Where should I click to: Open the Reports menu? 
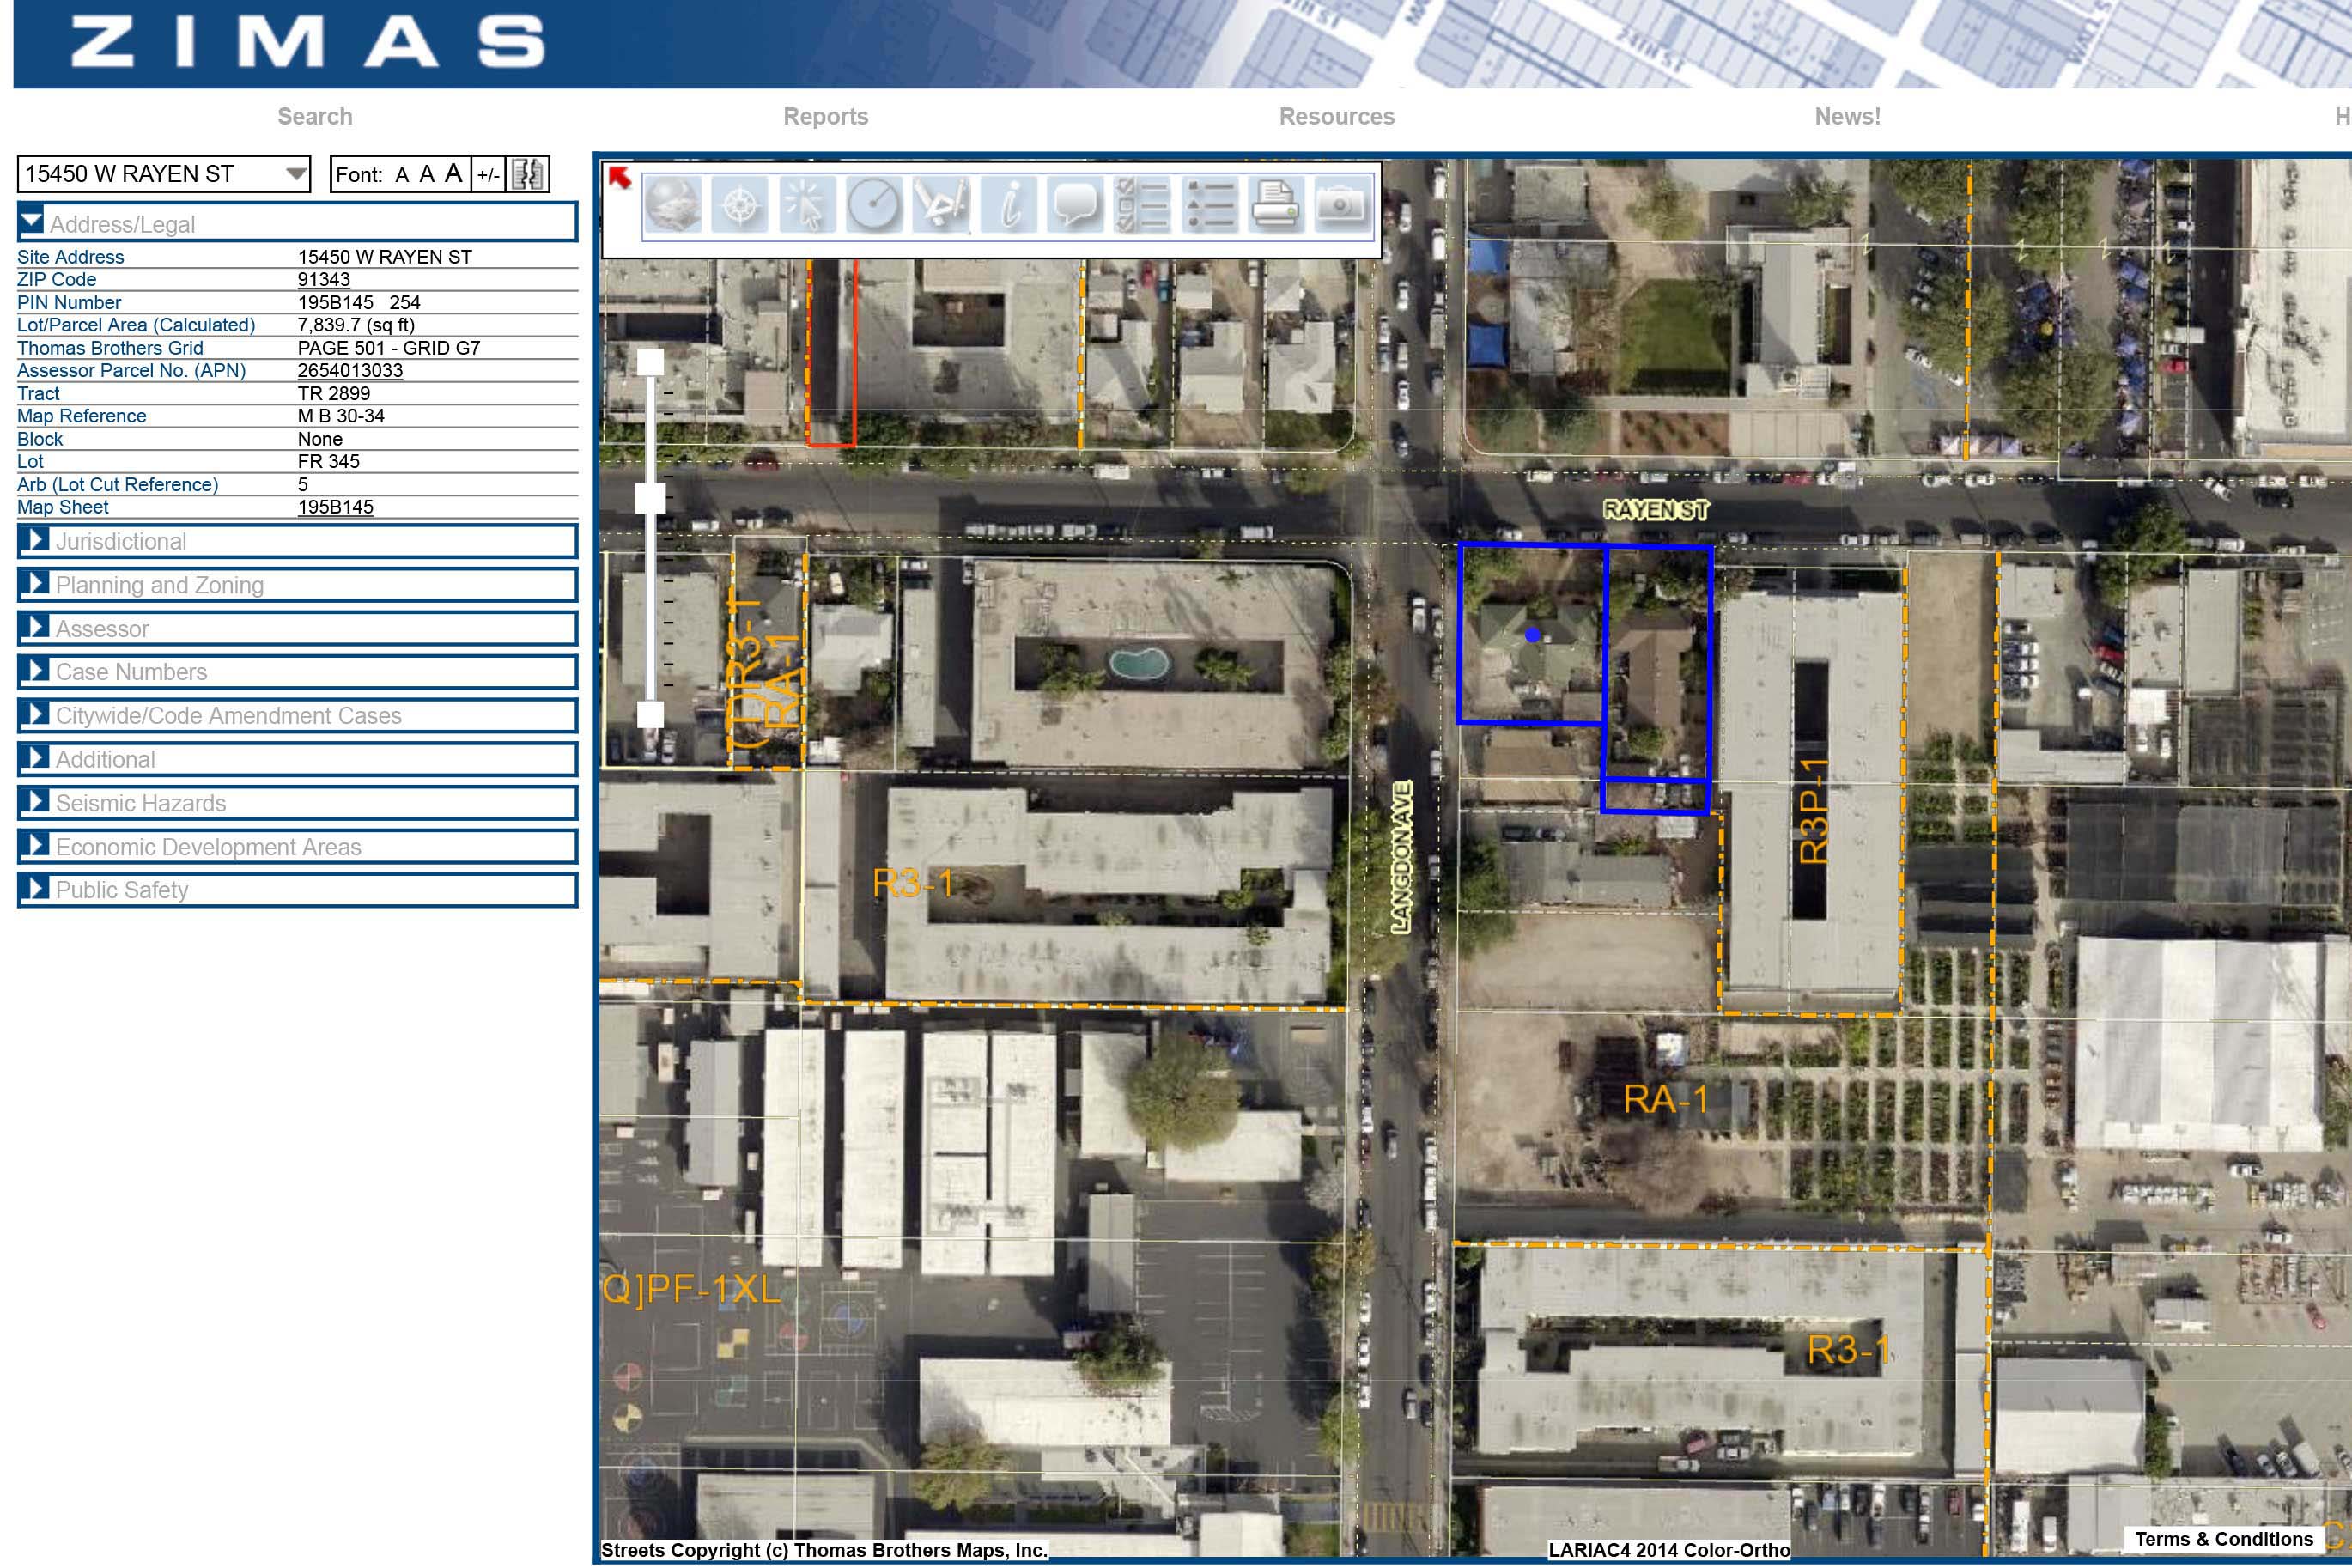(x=825, y=117)
